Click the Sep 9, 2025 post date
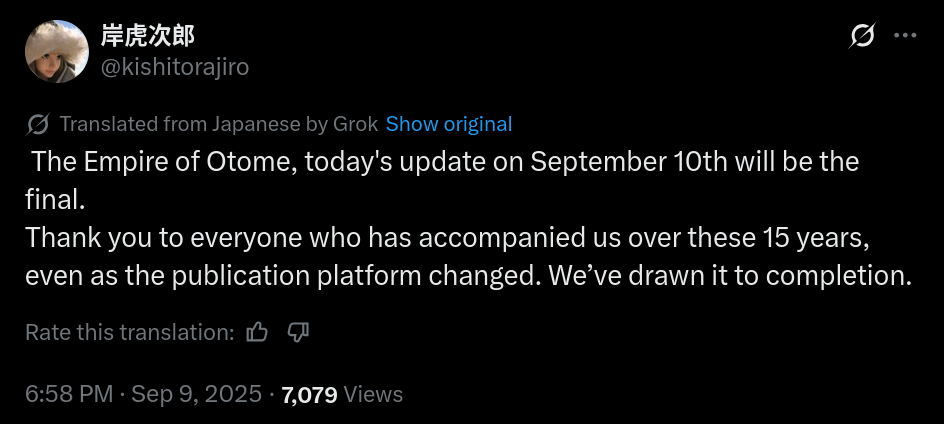This screenshot has height=424, width=944. [194, 394]
